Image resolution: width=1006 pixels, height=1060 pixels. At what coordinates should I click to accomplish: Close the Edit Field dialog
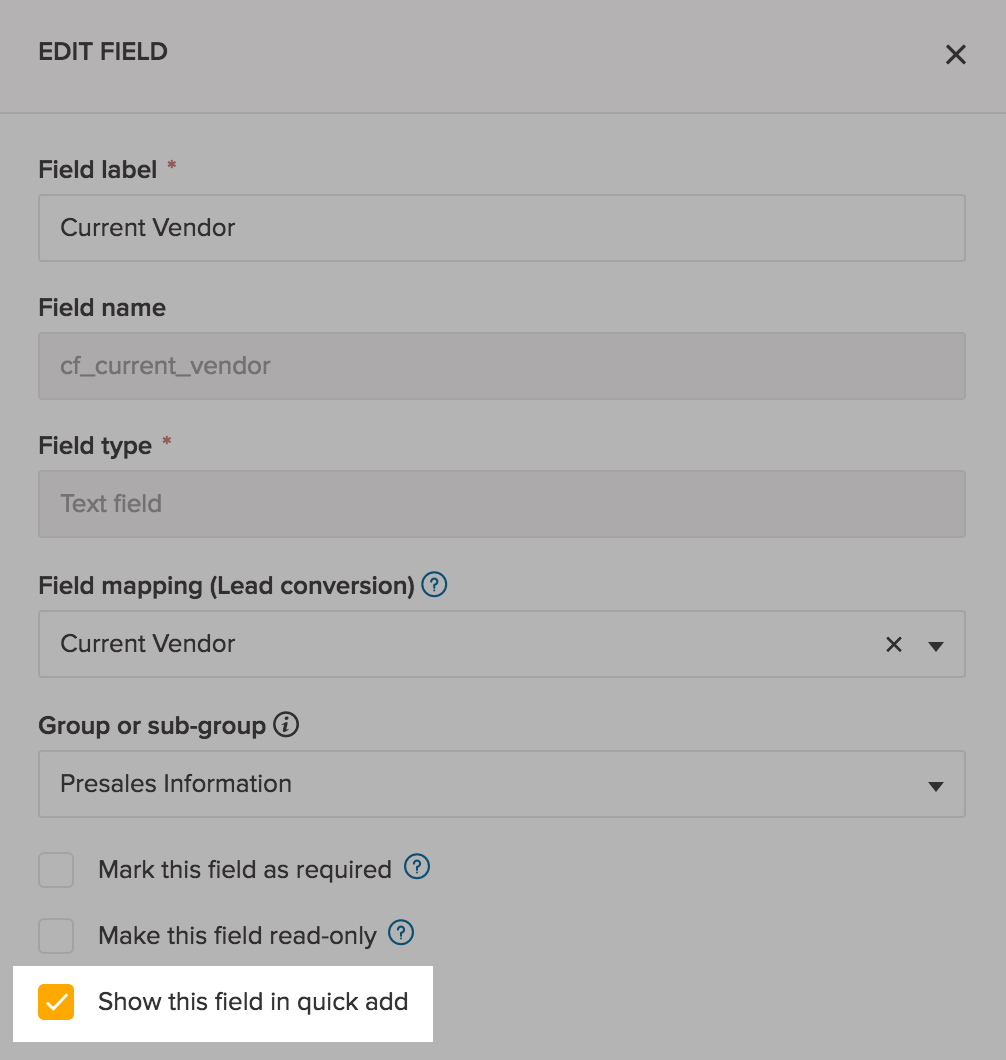pyautogui.click(x=955, y=55)
